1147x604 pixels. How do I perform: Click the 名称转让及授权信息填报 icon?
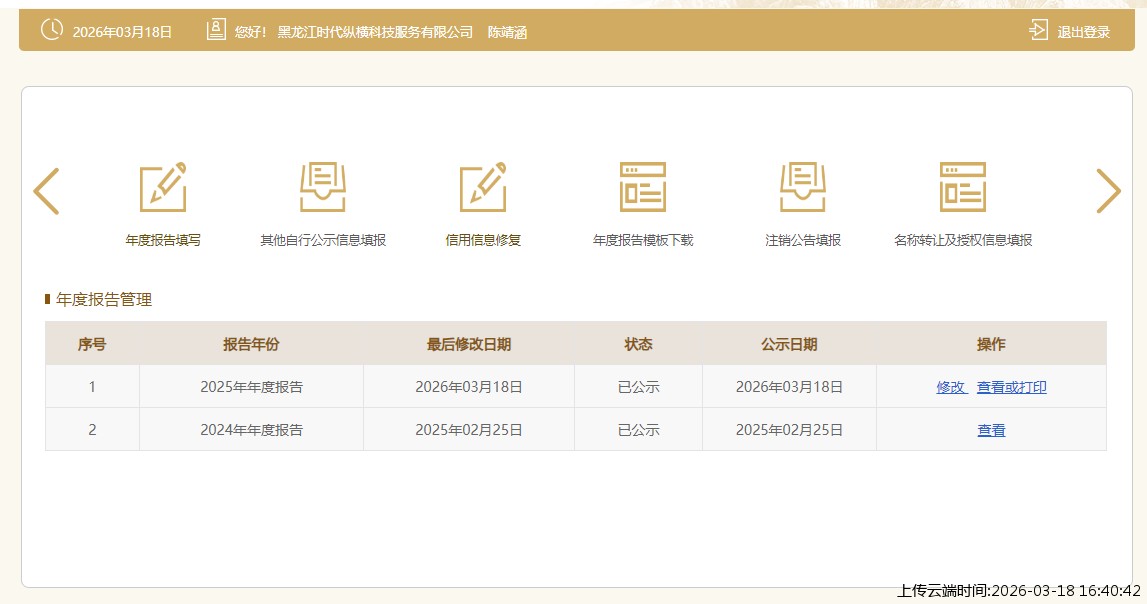(963, 187)
